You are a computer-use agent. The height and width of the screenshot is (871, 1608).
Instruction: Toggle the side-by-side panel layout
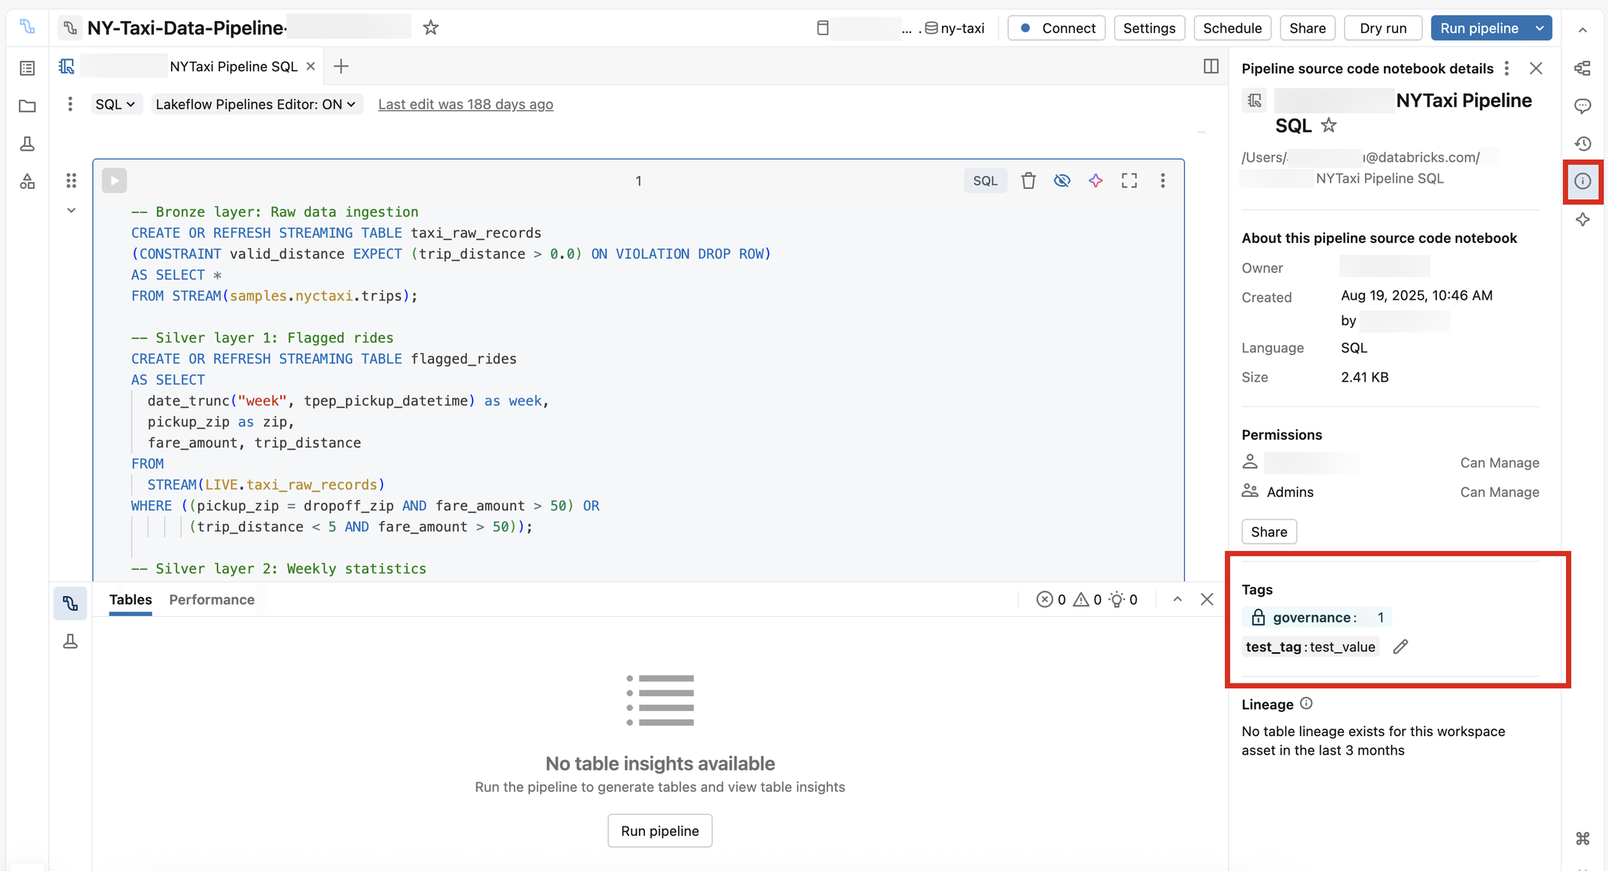click(1211, 66)
